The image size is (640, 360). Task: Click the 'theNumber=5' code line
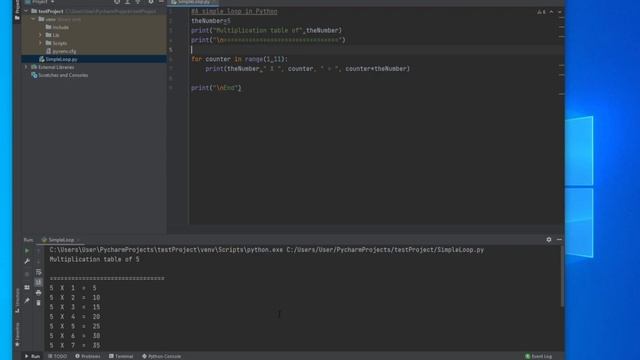[211, 21]
